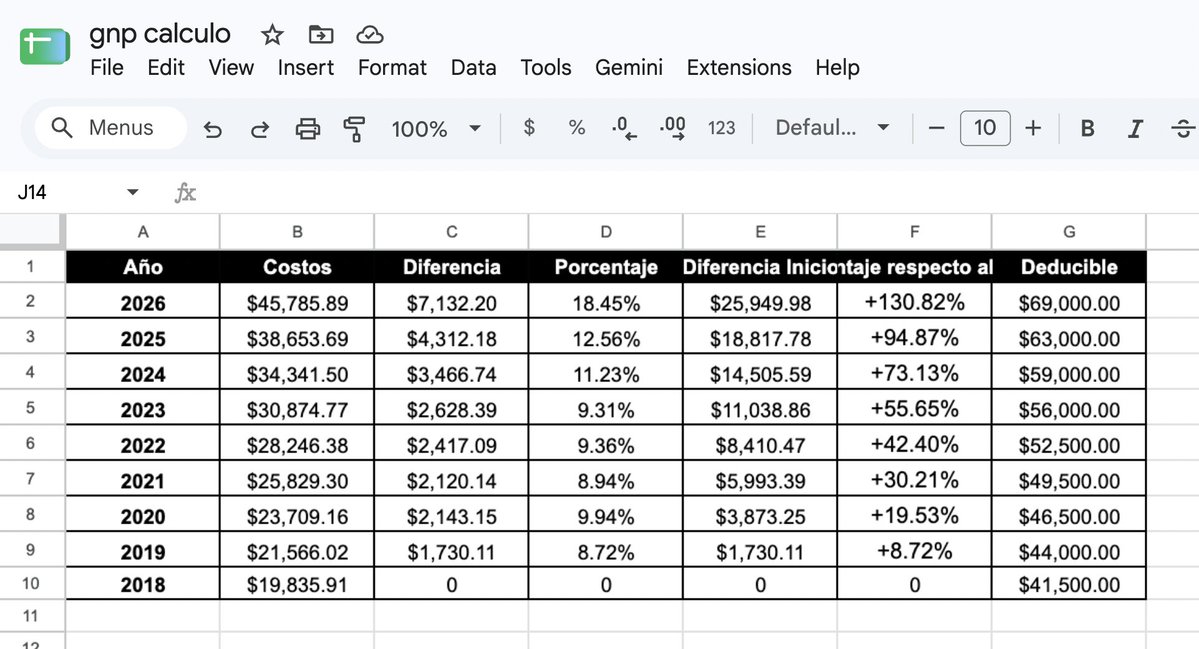This screenshot has height=649, width=1199.
Task: Open the Format menu
Action: pos(392,67)
